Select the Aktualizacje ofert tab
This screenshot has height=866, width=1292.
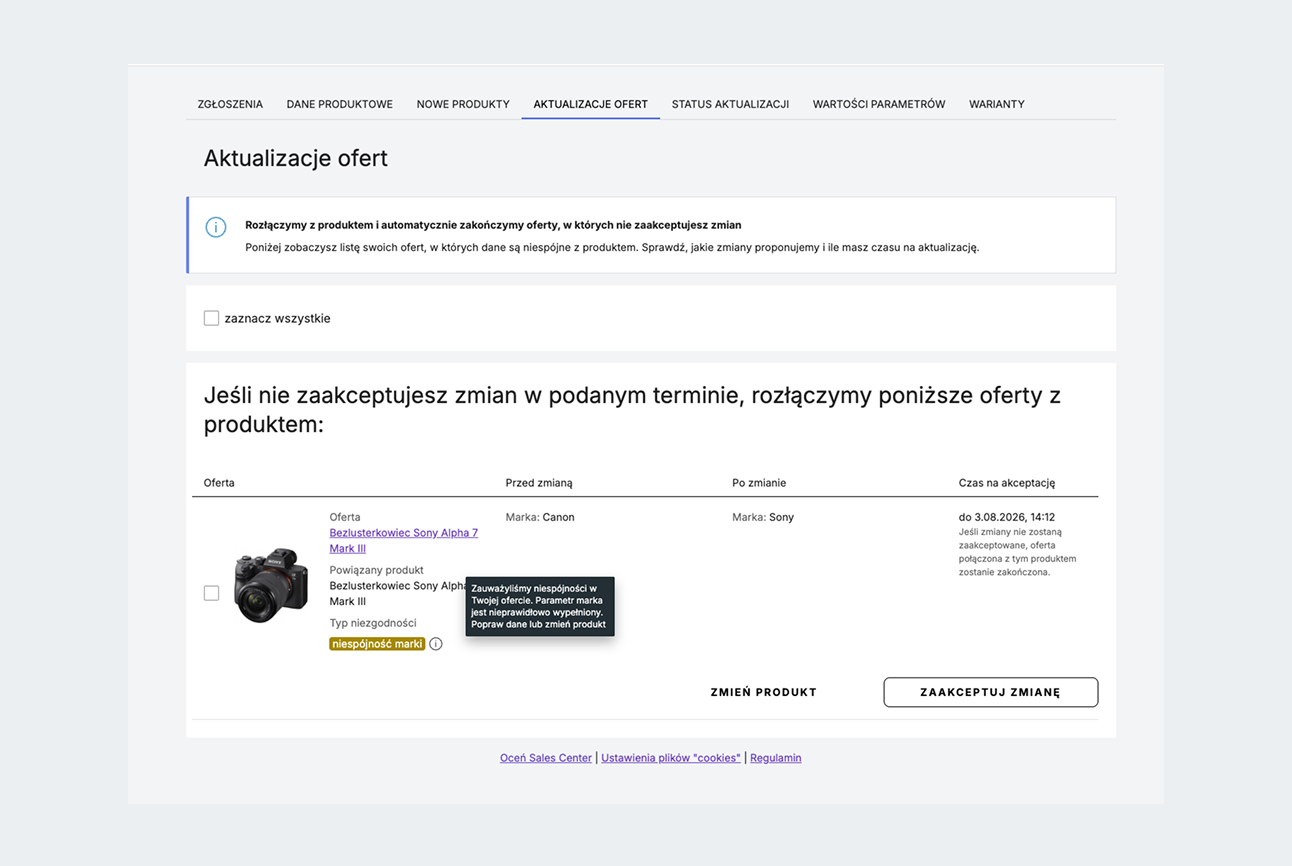(x=591, y=104)
